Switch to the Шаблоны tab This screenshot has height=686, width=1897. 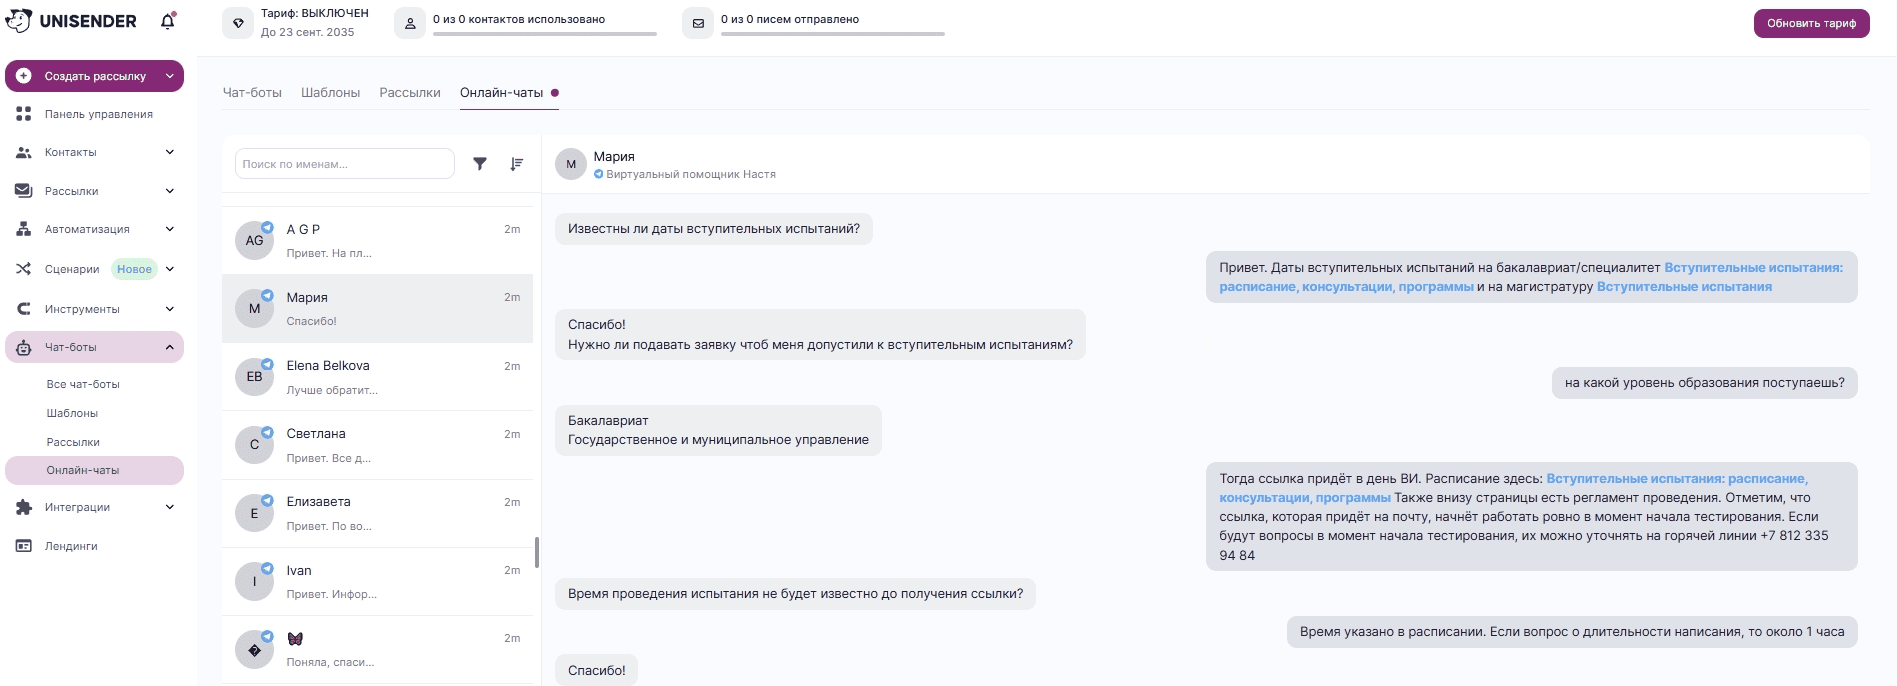(x=330, y=93)
